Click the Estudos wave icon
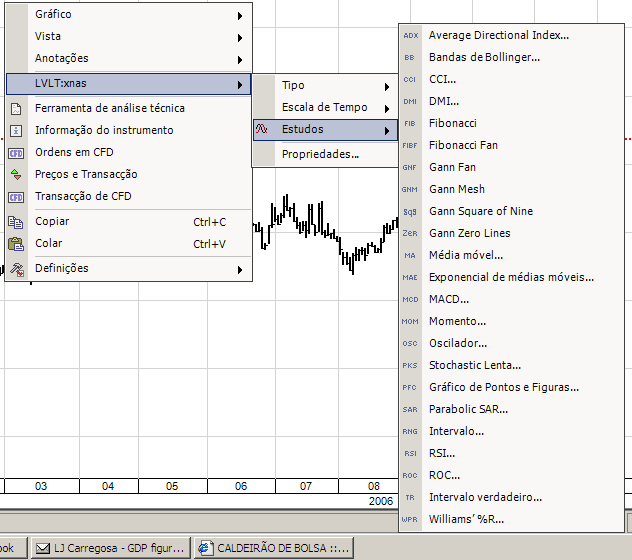This screenshot has height=560, width=632. tap(262, 129)
